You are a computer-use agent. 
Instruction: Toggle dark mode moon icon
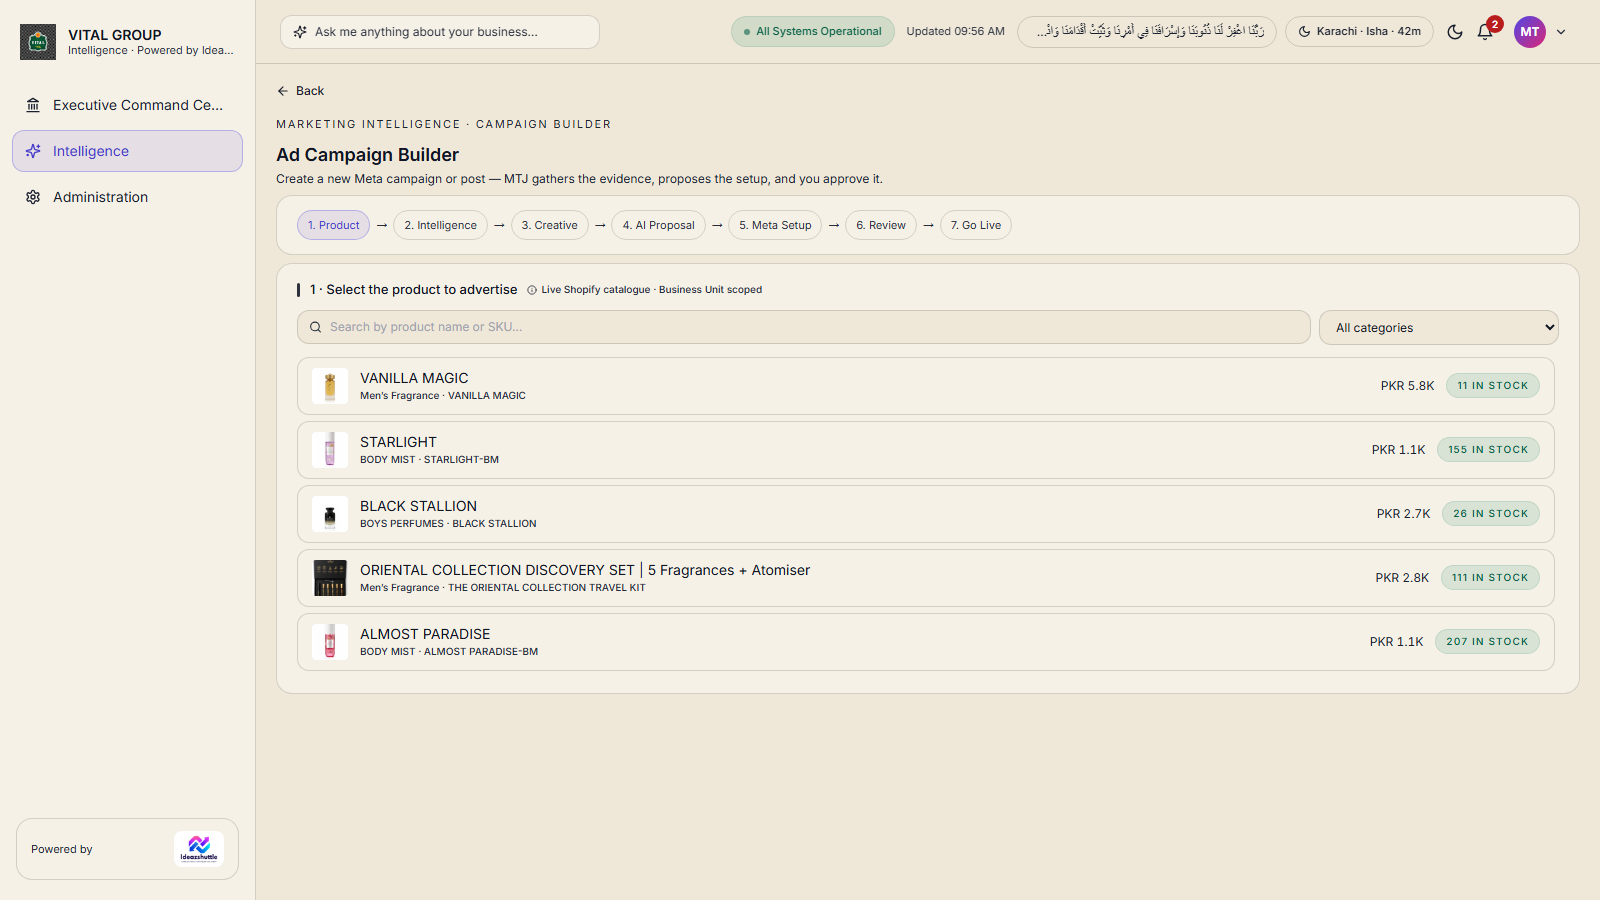tap(1455, 32)
